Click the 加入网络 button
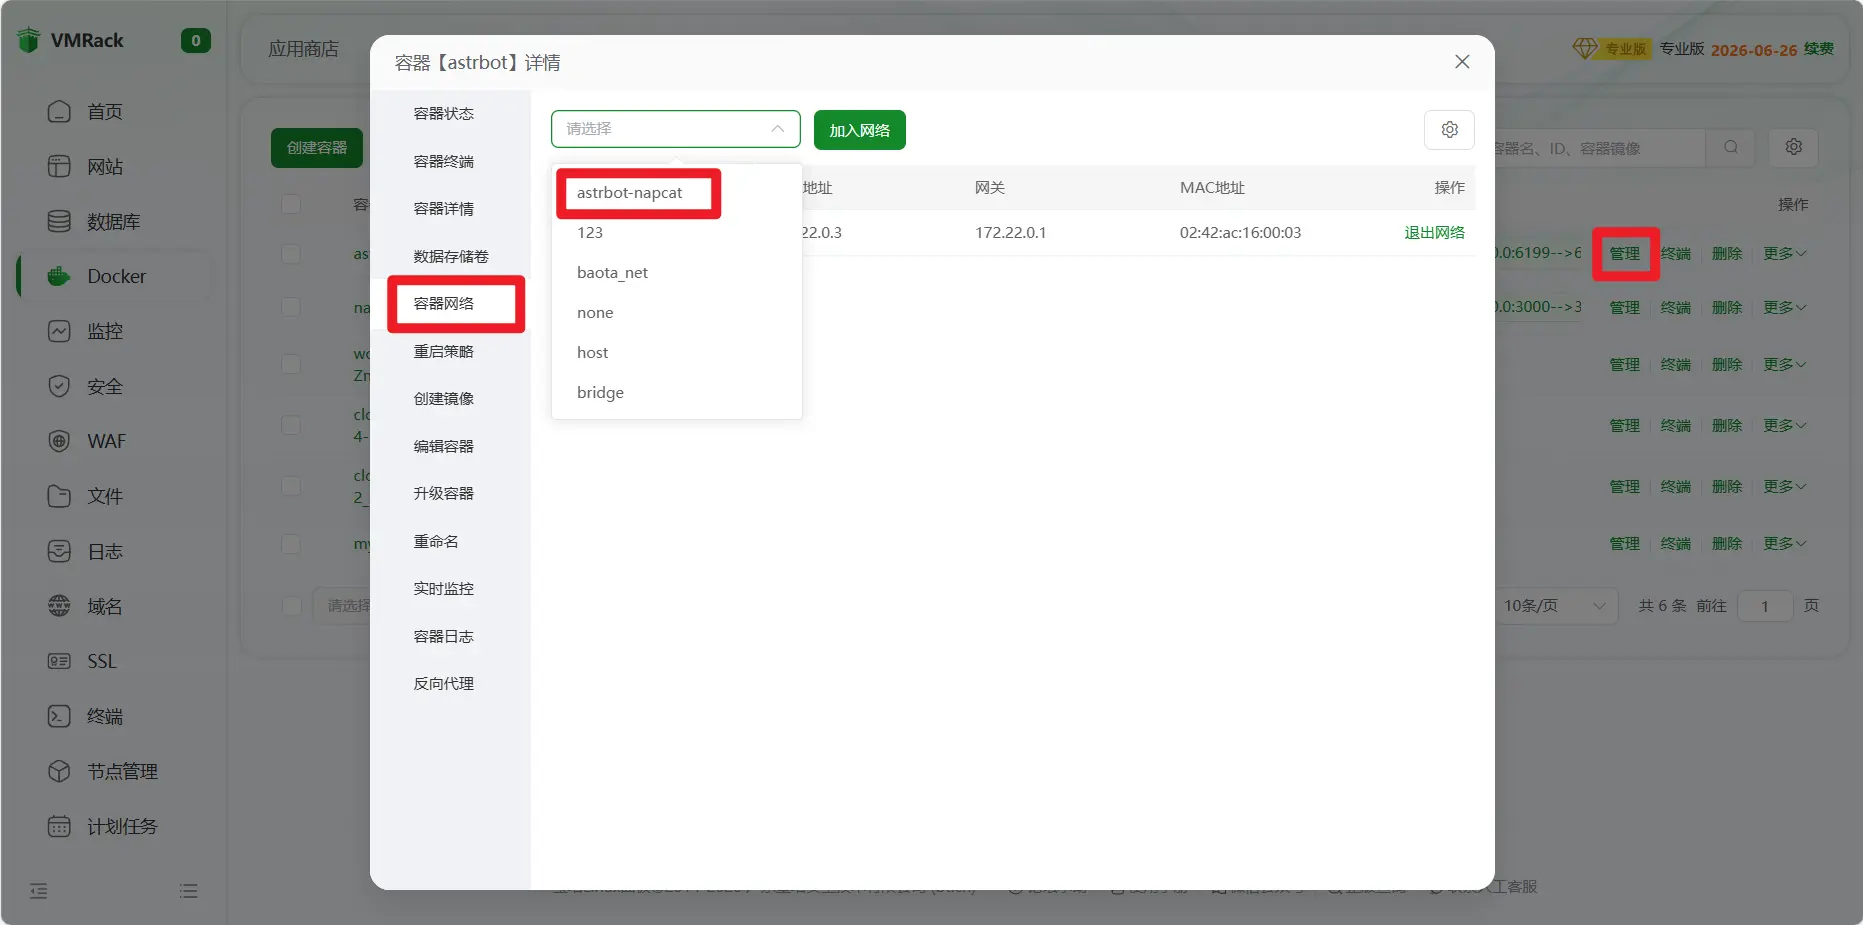 [859, 130]
